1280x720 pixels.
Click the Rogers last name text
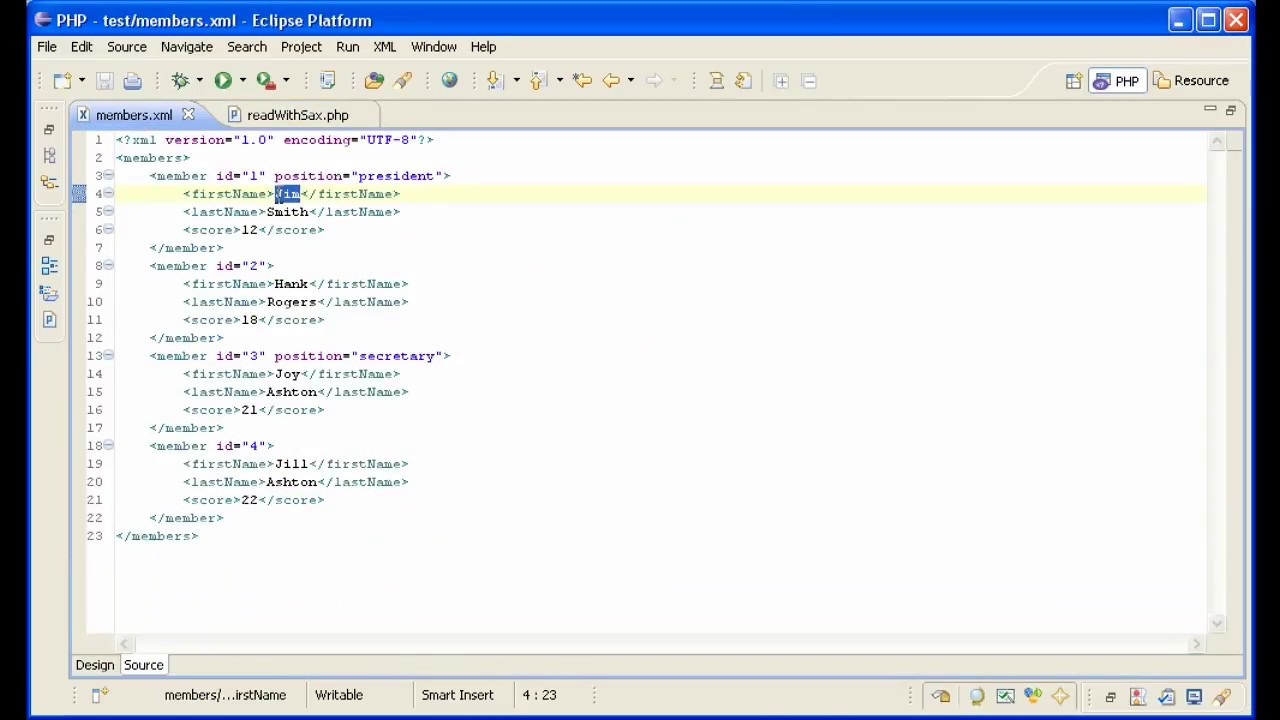(x=291, y=302)
